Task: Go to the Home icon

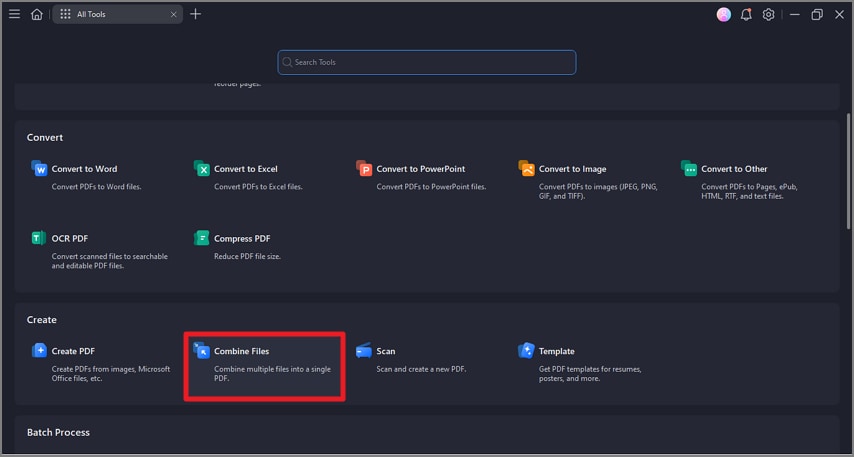Action: 37,15
